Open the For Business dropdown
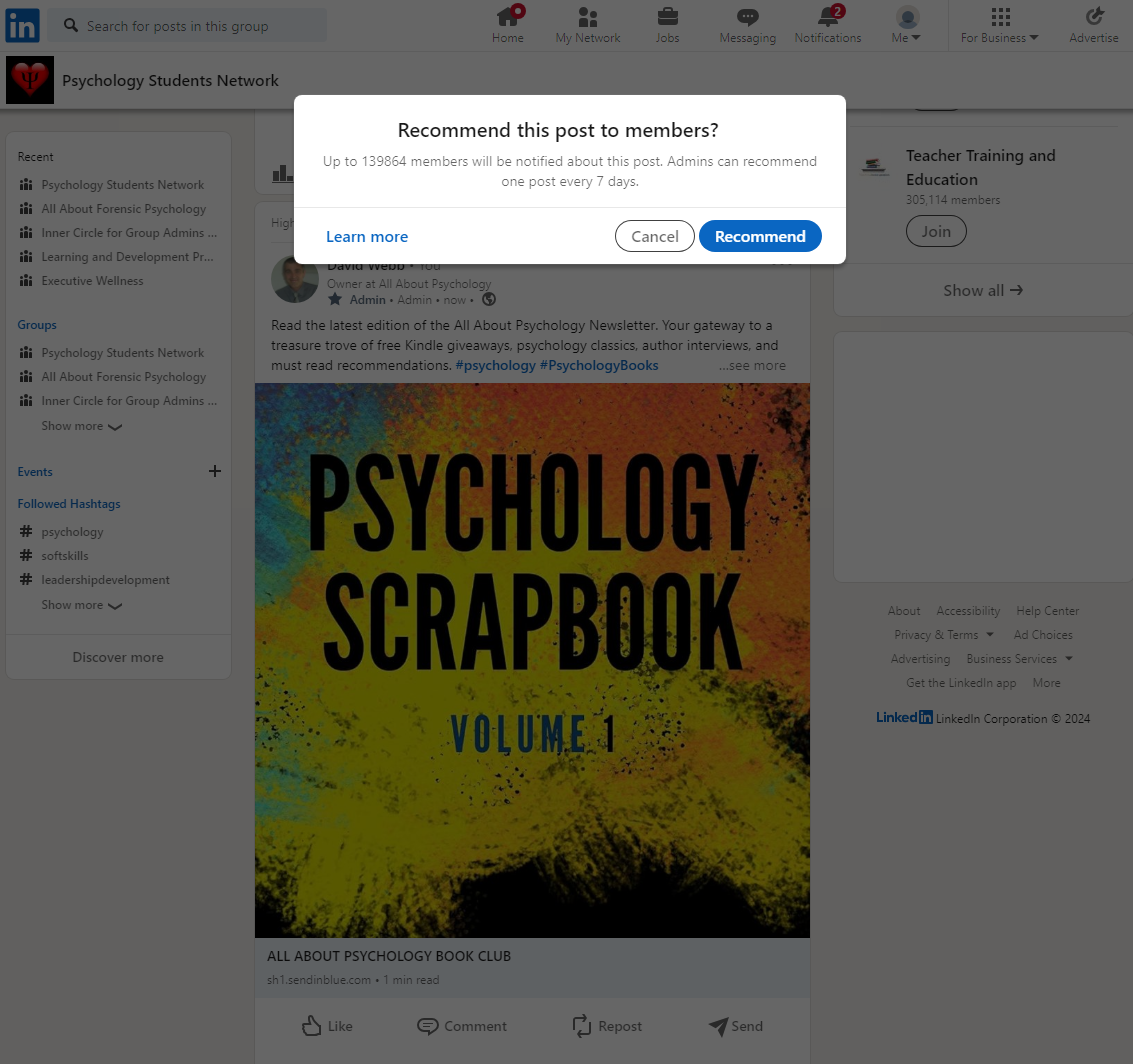This screenshot has width=1133, height=1064. [999, 25]
